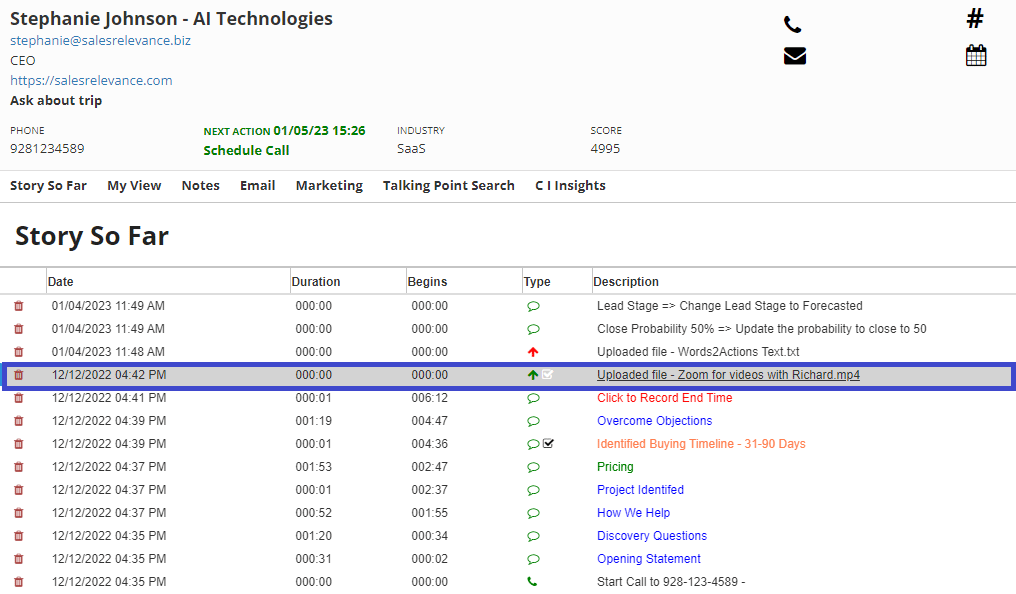Click phone icon on Start Call row

tap(532, 582)
